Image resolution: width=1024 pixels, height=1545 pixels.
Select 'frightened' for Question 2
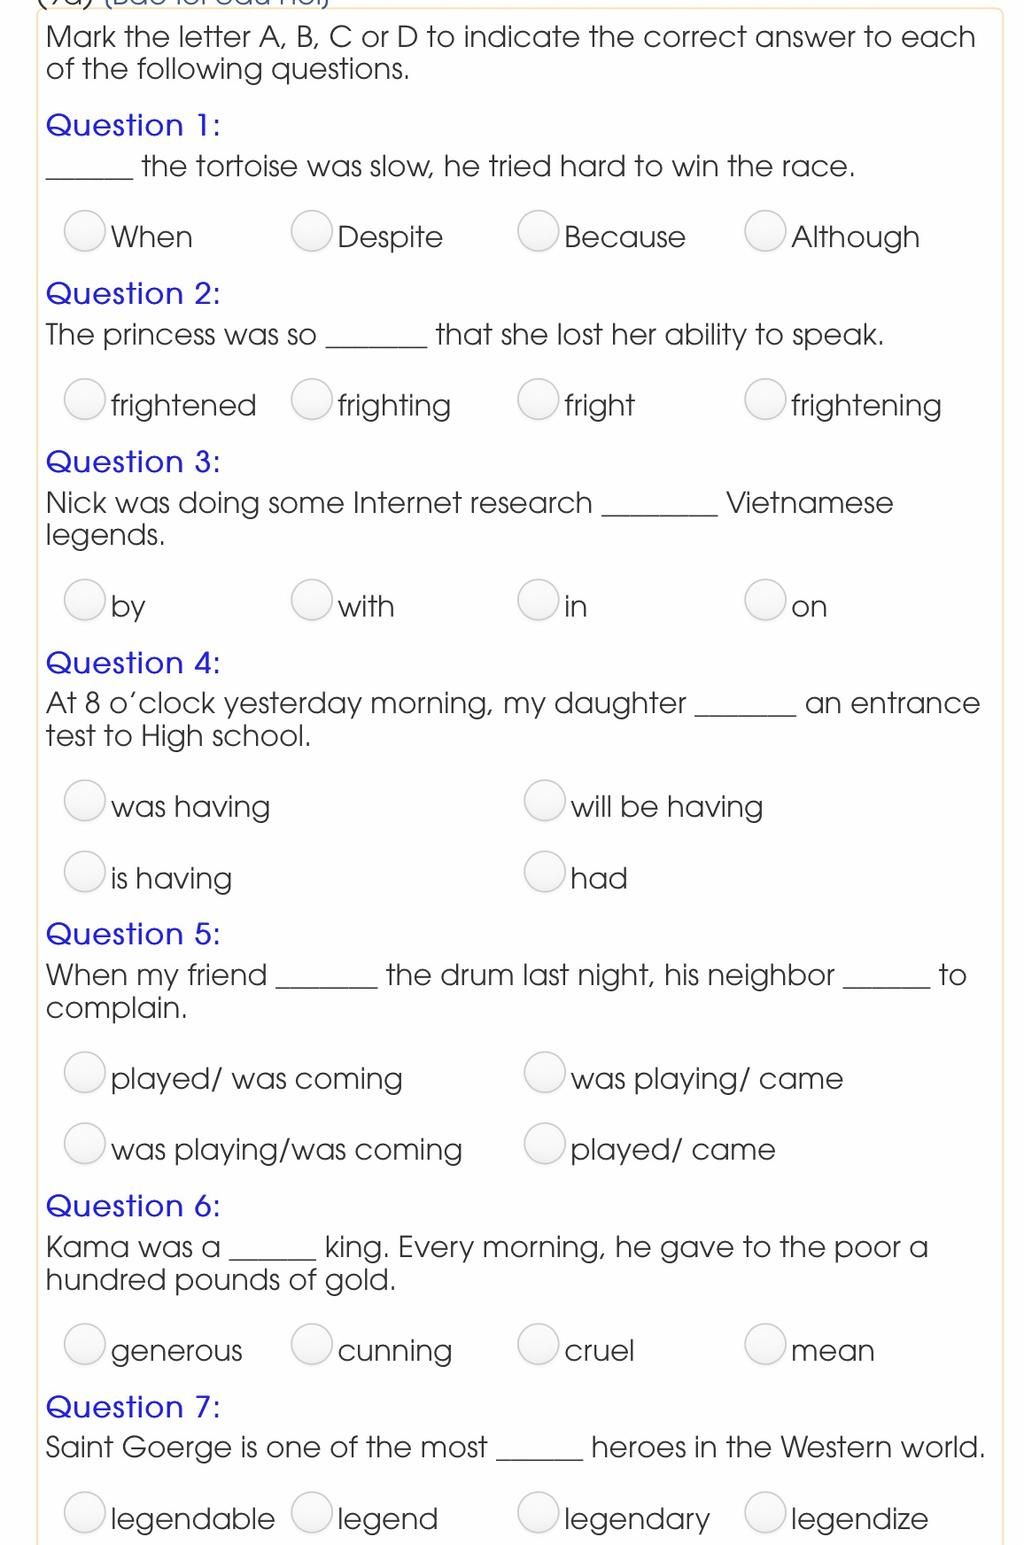pyautogui.click(x=85, y=399)
